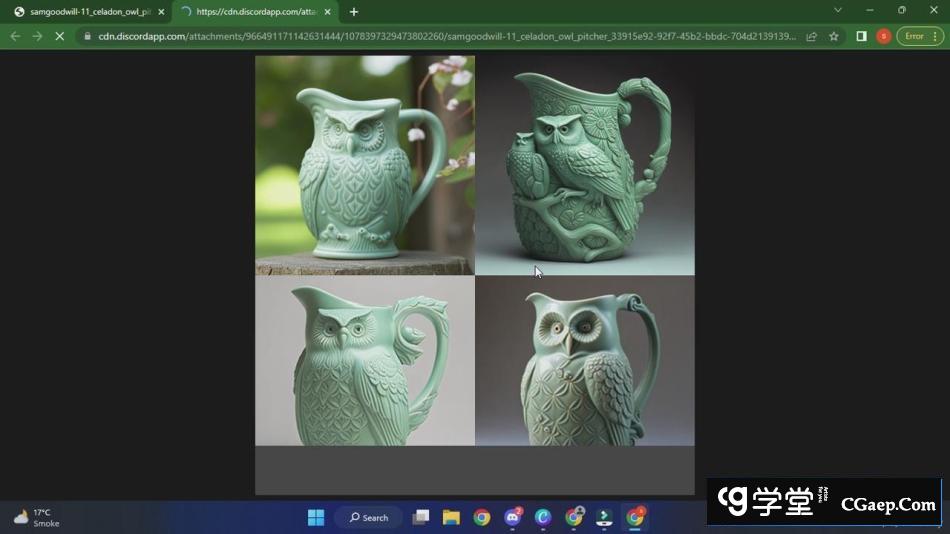Bookmark this page with the star icon

tap(834, 36)
